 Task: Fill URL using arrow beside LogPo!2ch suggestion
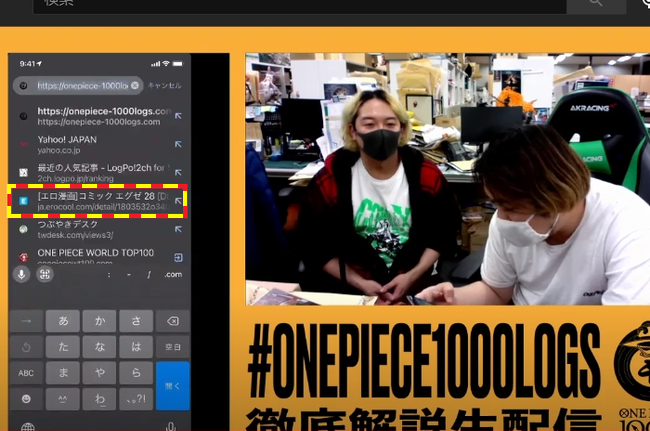pos(178,172)
